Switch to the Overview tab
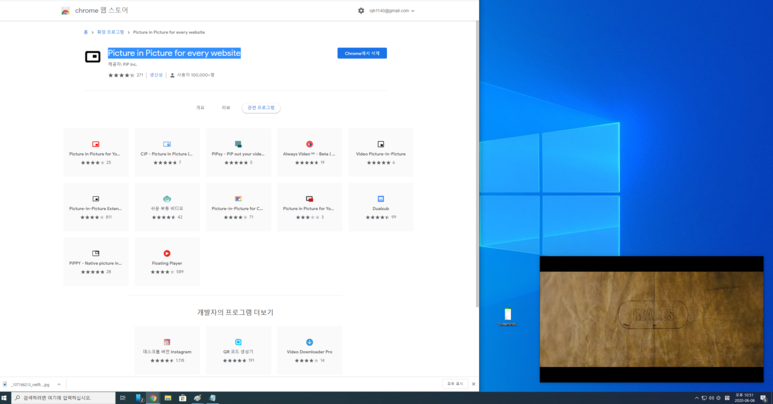 pos(200,108)
